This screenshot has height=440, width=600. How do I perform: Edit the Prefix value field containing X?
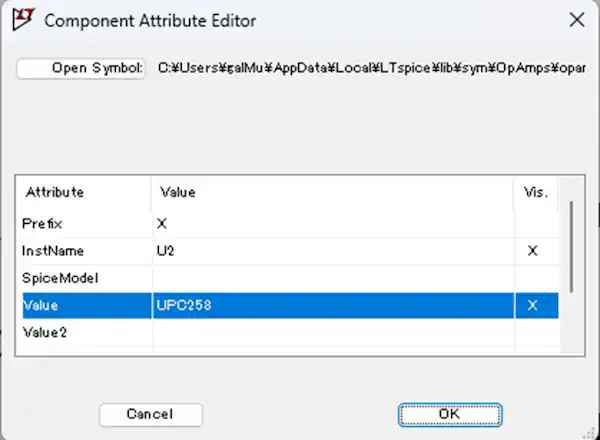click(330, 224)
